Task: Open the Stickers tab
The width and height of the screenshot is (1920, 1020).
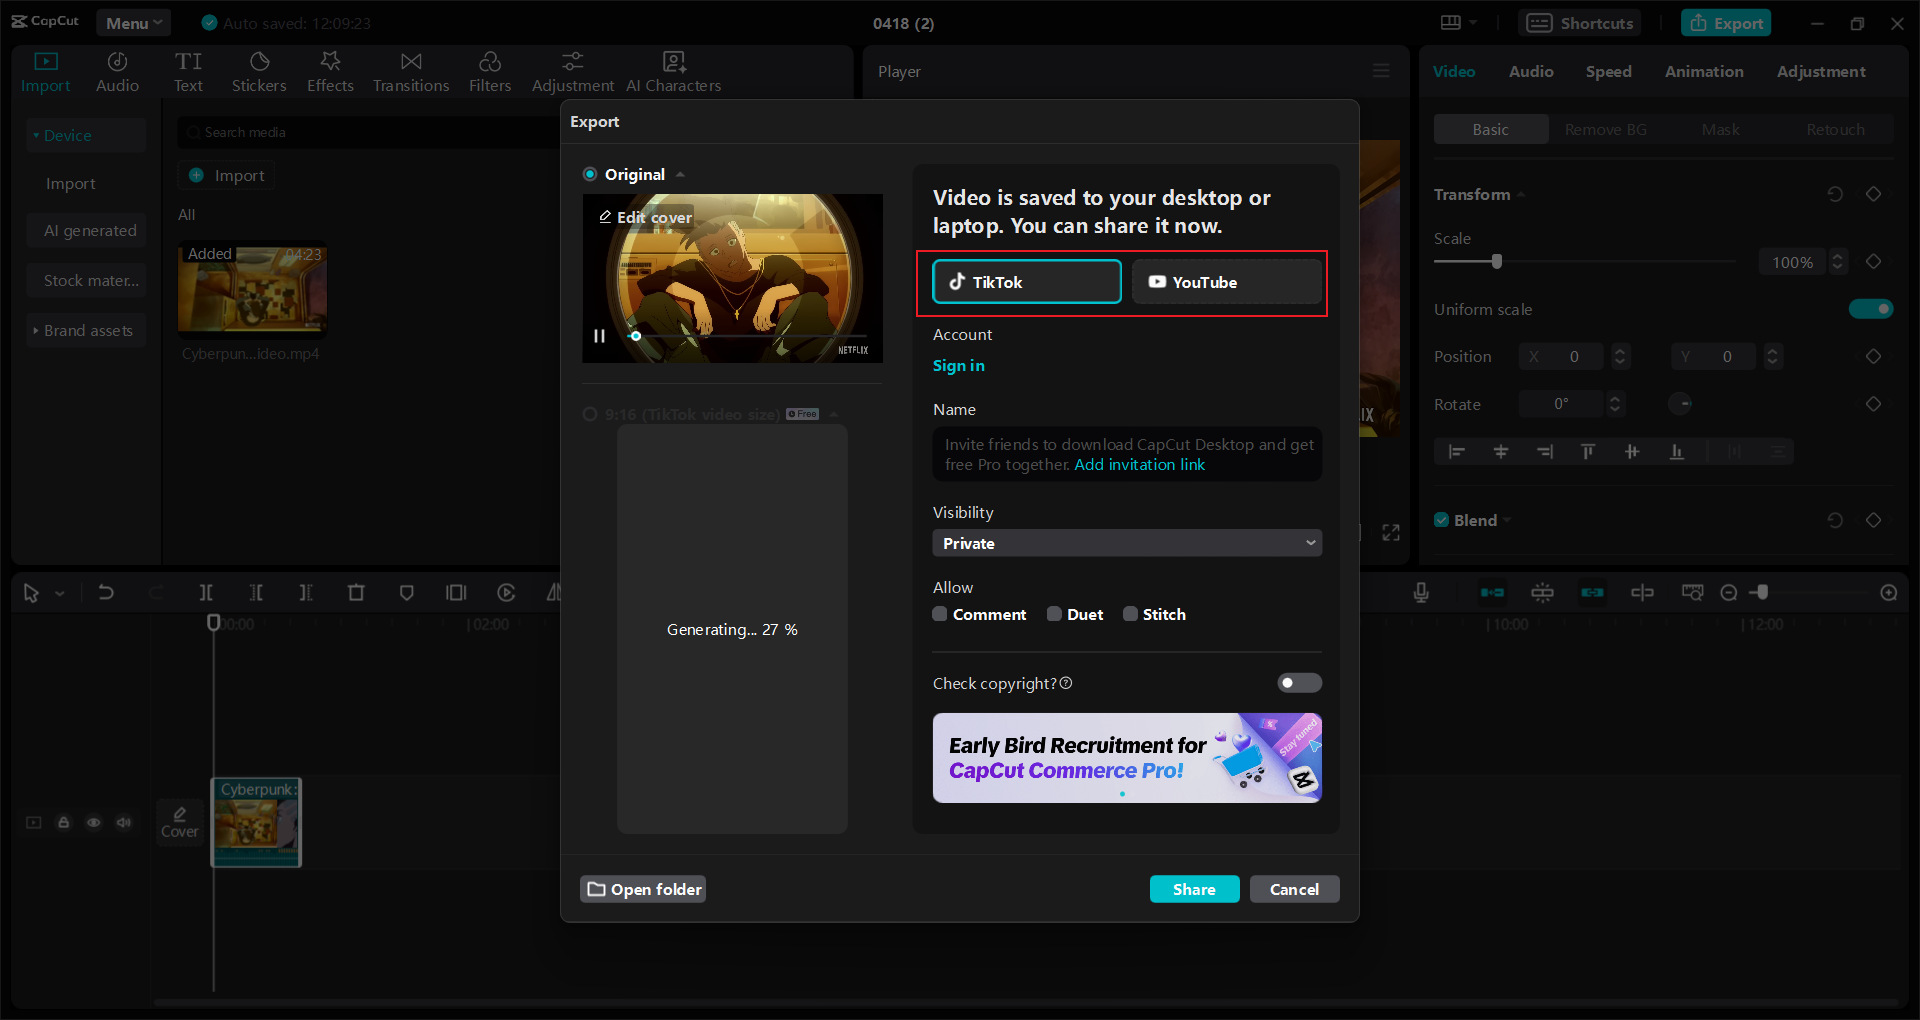Action: [x=259, y=72]
